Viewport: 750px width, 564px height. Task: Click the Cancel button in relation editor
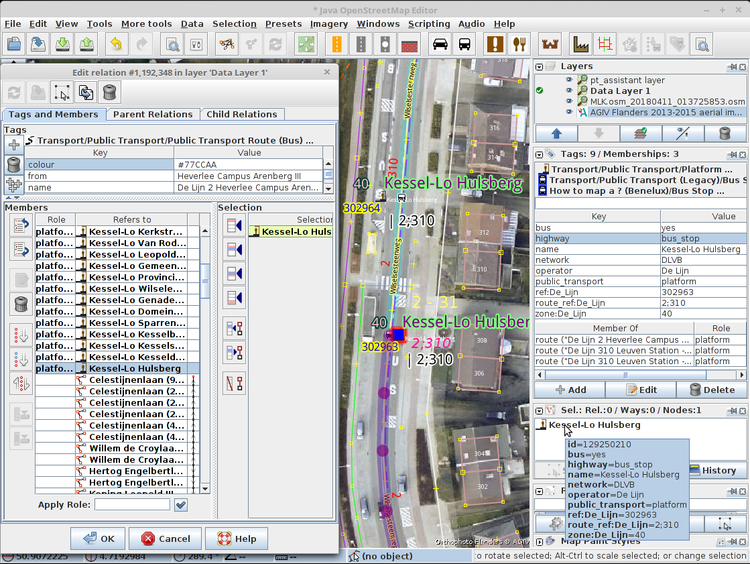(165, 539)
